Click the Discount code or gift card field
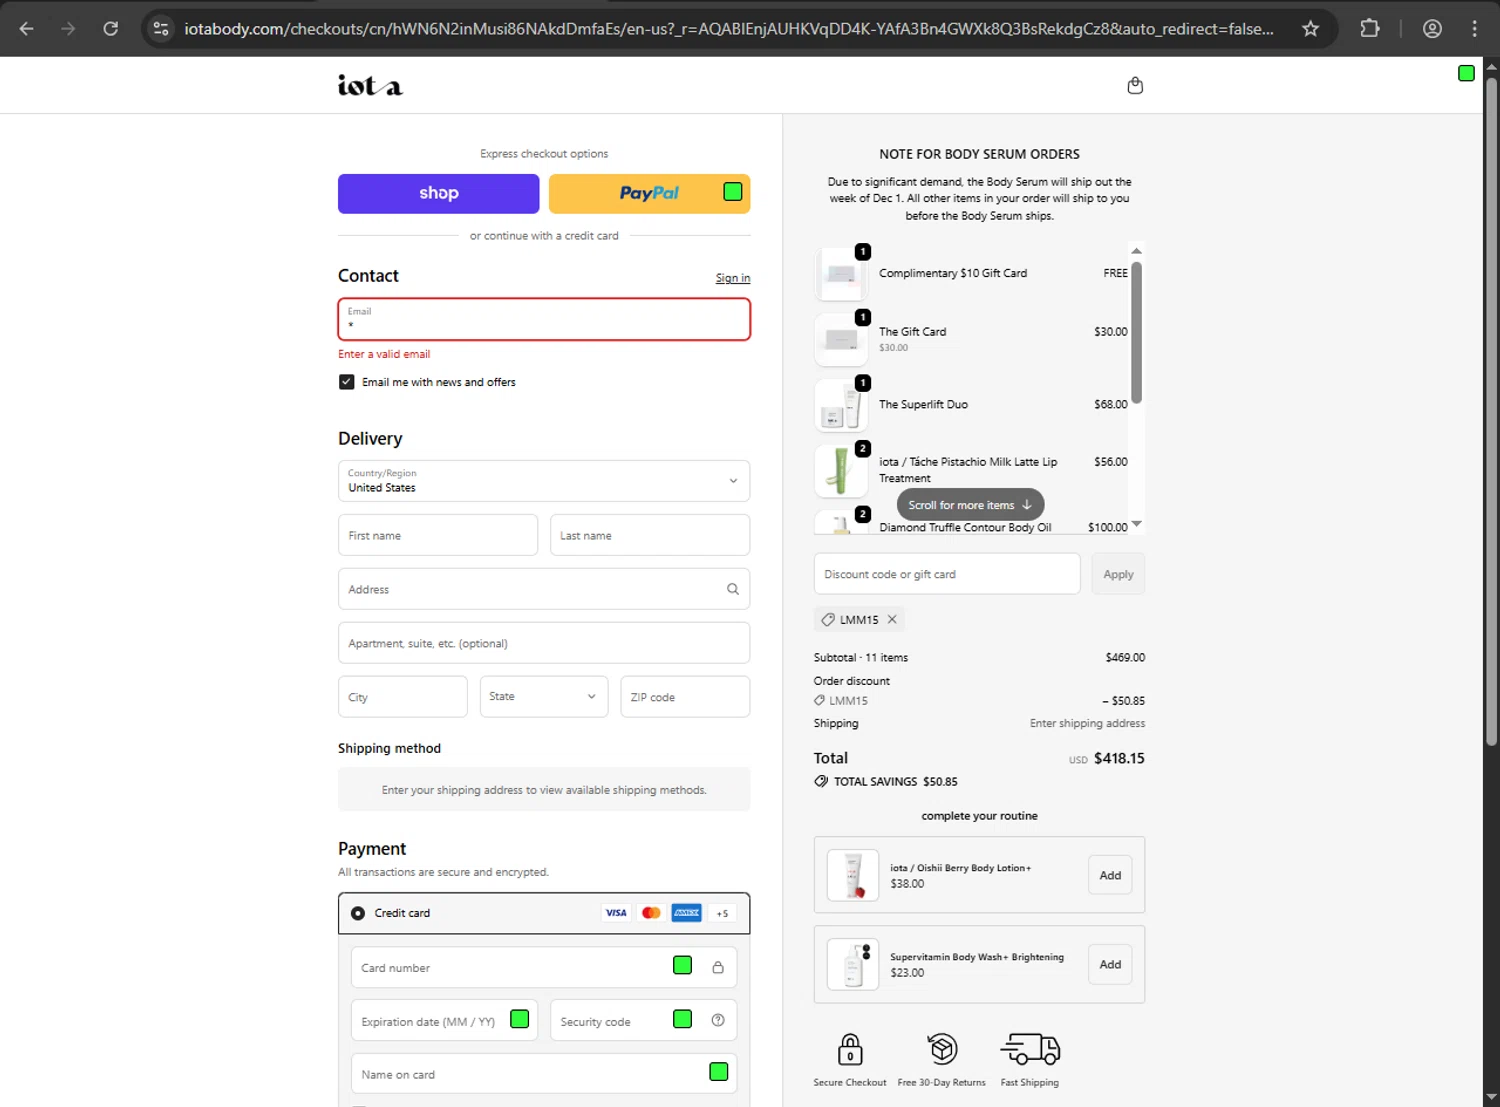This screenshot has height=1107, width=1500. (x=947, y=574)
